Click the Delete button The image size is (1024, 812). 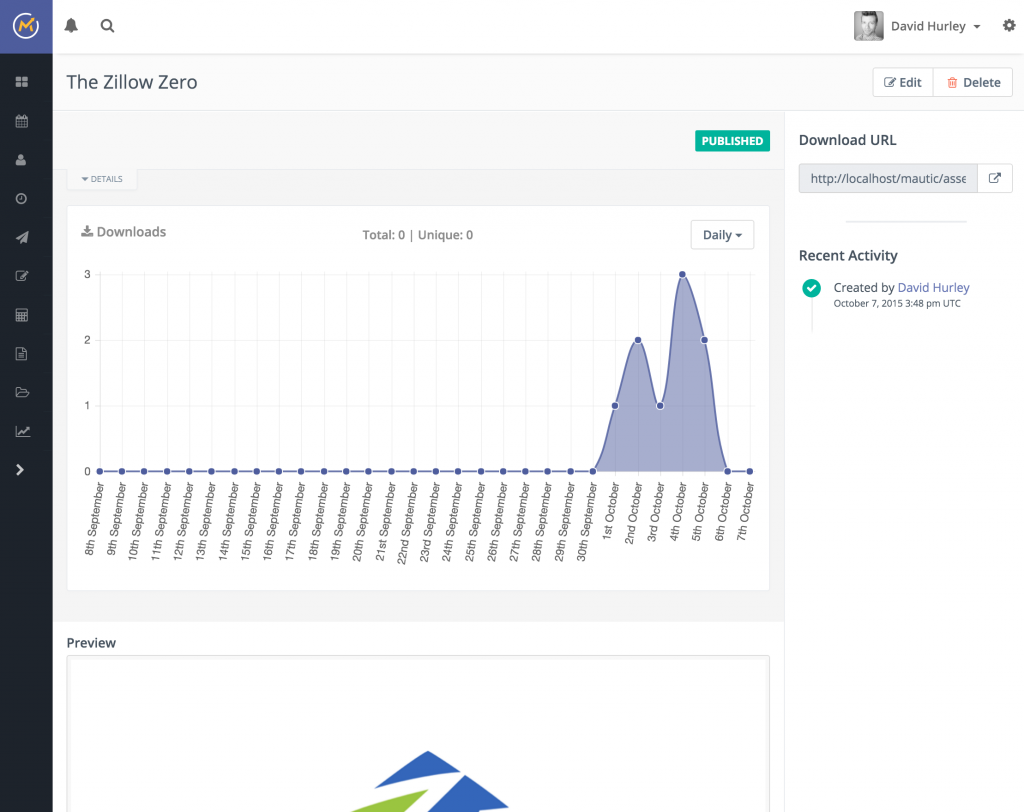[973, 82]
